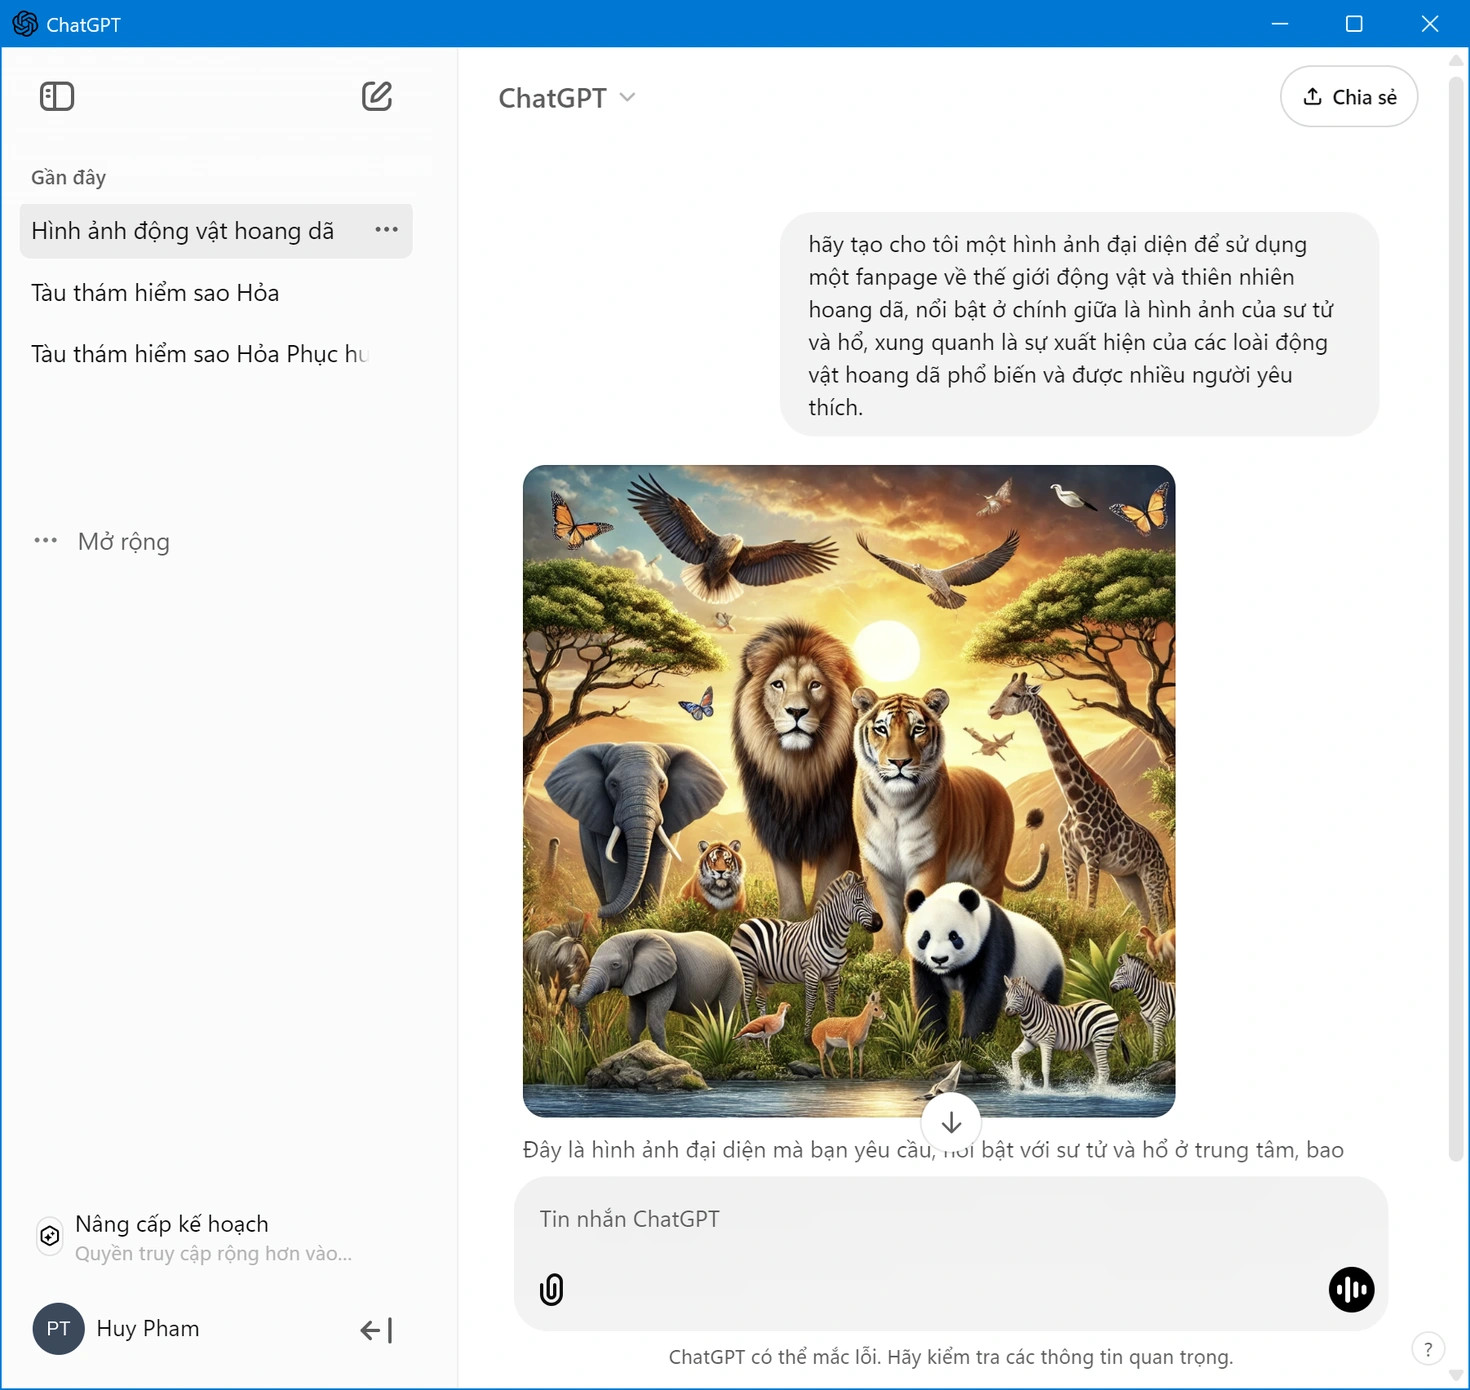Collapse sidebar using bottom arrow icon
This screenshot has width=1470, height=1390.
coord(376,1329)
